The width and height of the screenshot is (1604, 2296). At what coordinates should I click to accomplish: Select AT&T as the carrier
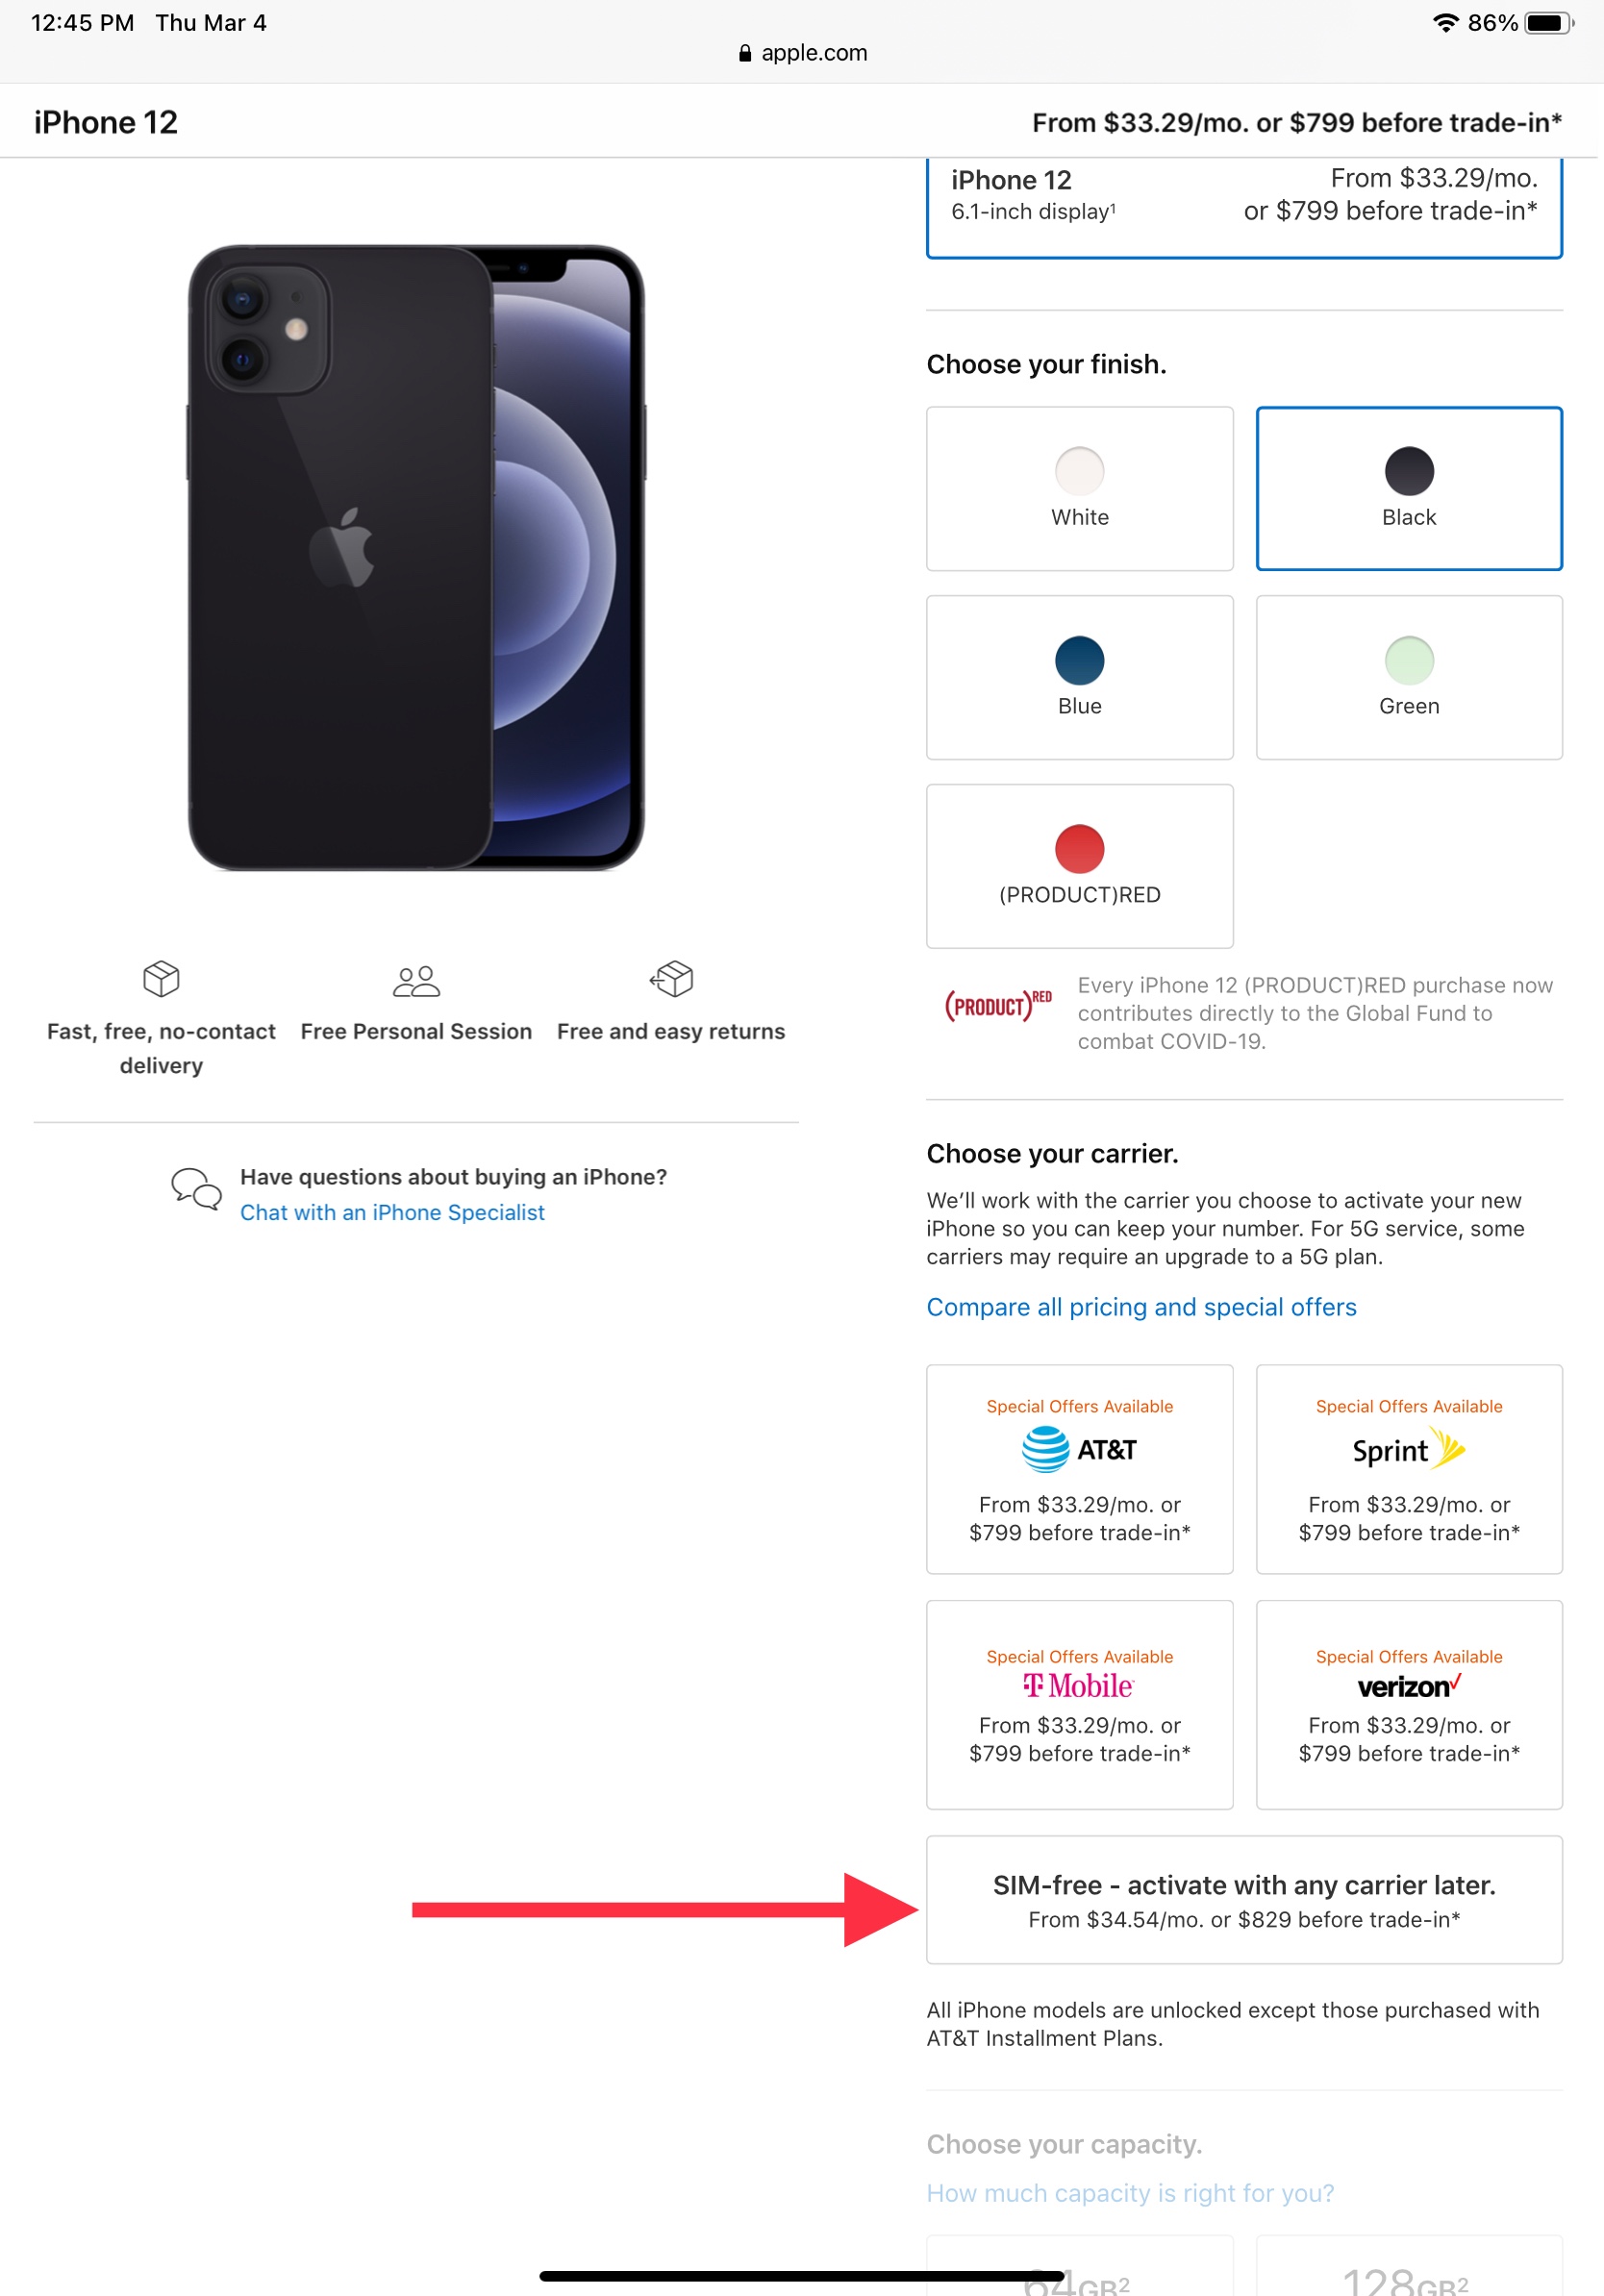click(1079, 1469)
